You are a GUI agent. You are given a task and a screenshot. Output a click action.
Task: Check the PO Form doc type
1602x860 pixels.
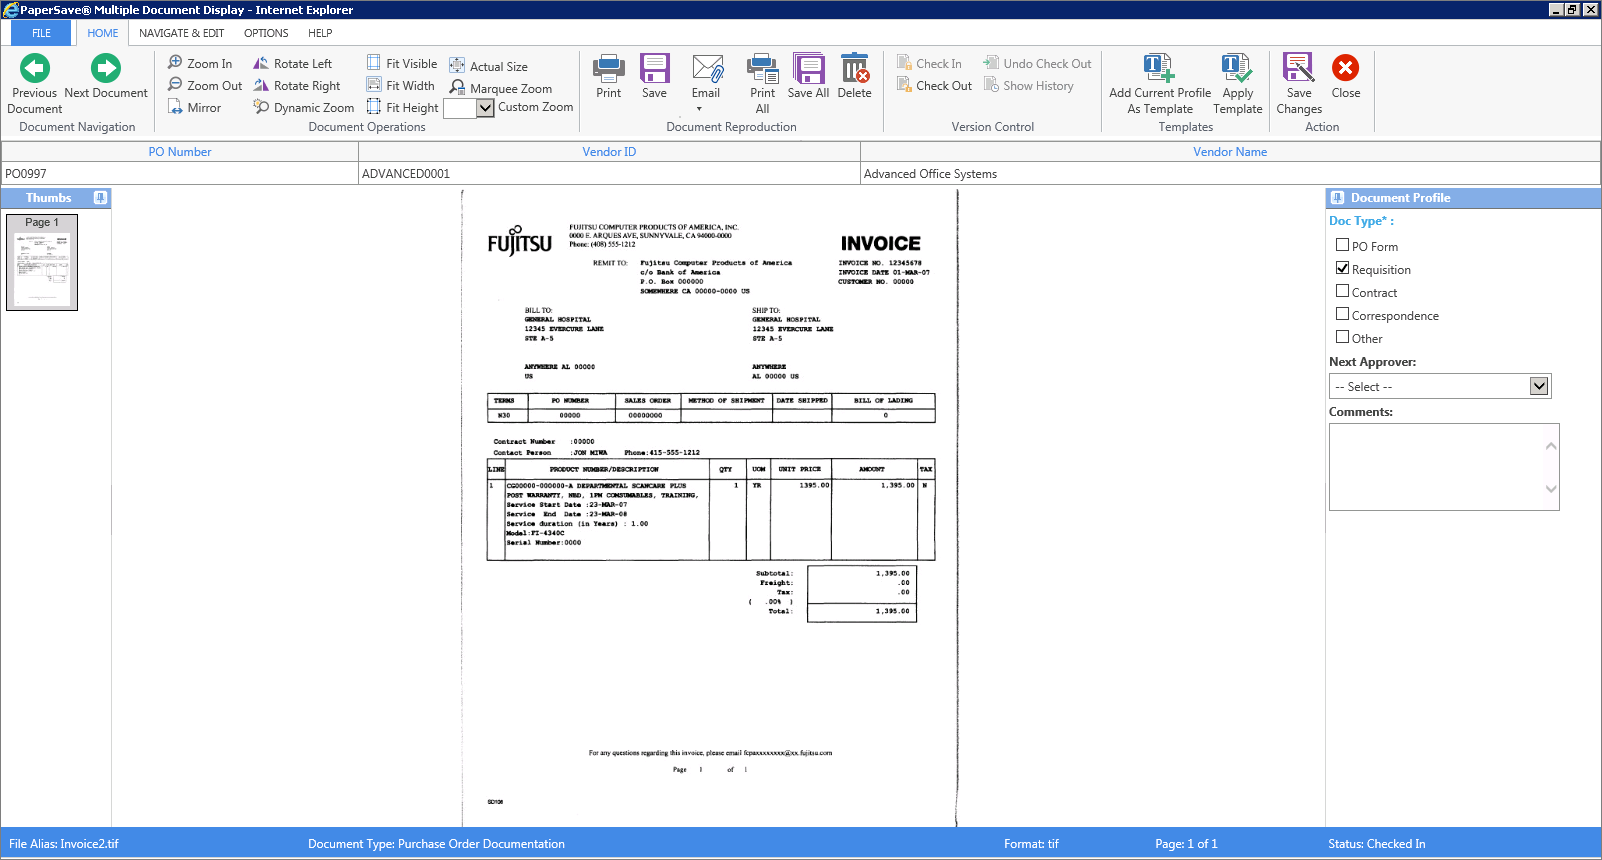pos(1342,244)
